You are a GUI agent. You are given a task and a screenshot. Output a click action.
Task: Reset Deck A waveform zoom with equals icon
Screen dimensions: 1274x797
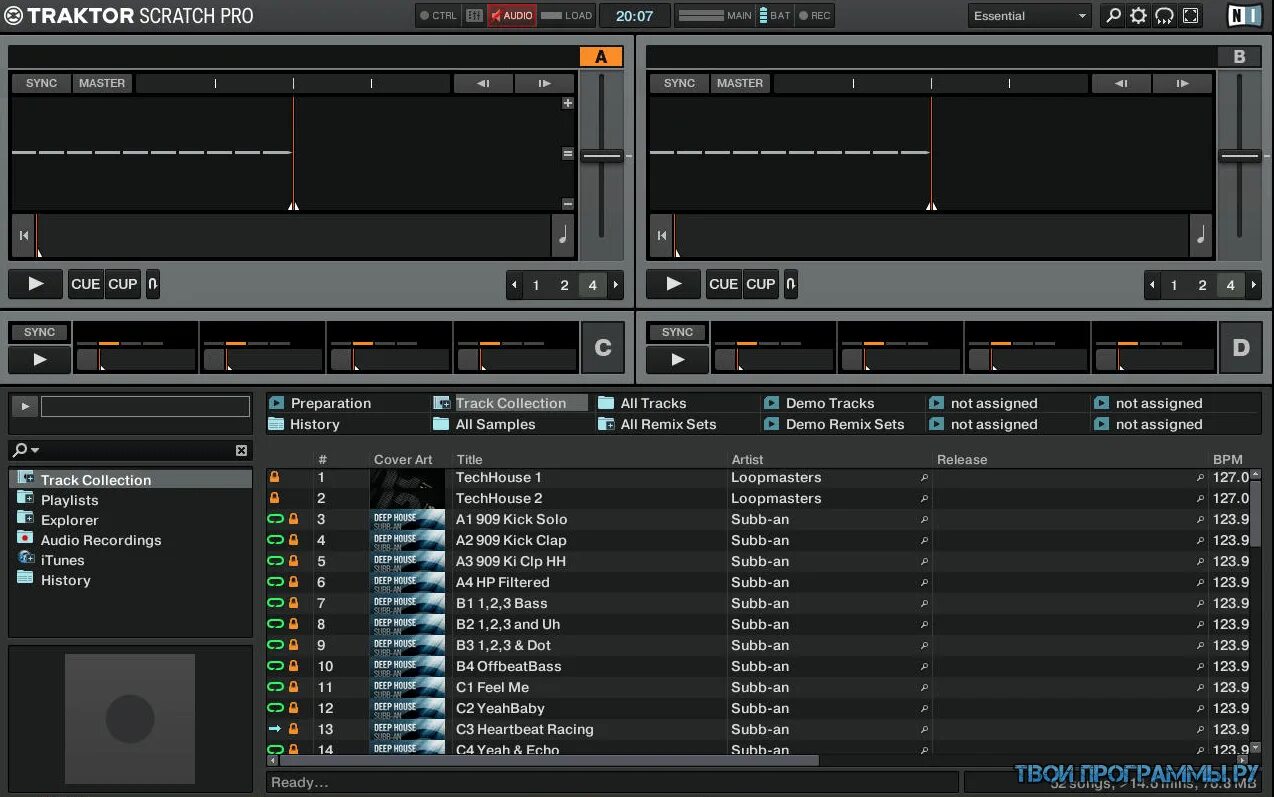[x=568, y=154]
